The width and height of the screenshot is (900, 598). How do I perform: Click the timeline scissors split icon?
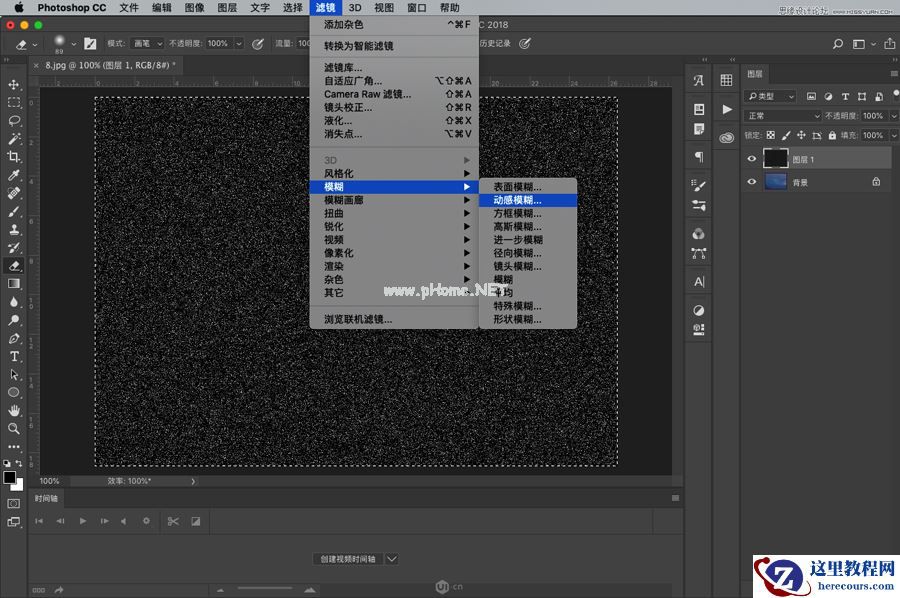click(x=173, y=521)
